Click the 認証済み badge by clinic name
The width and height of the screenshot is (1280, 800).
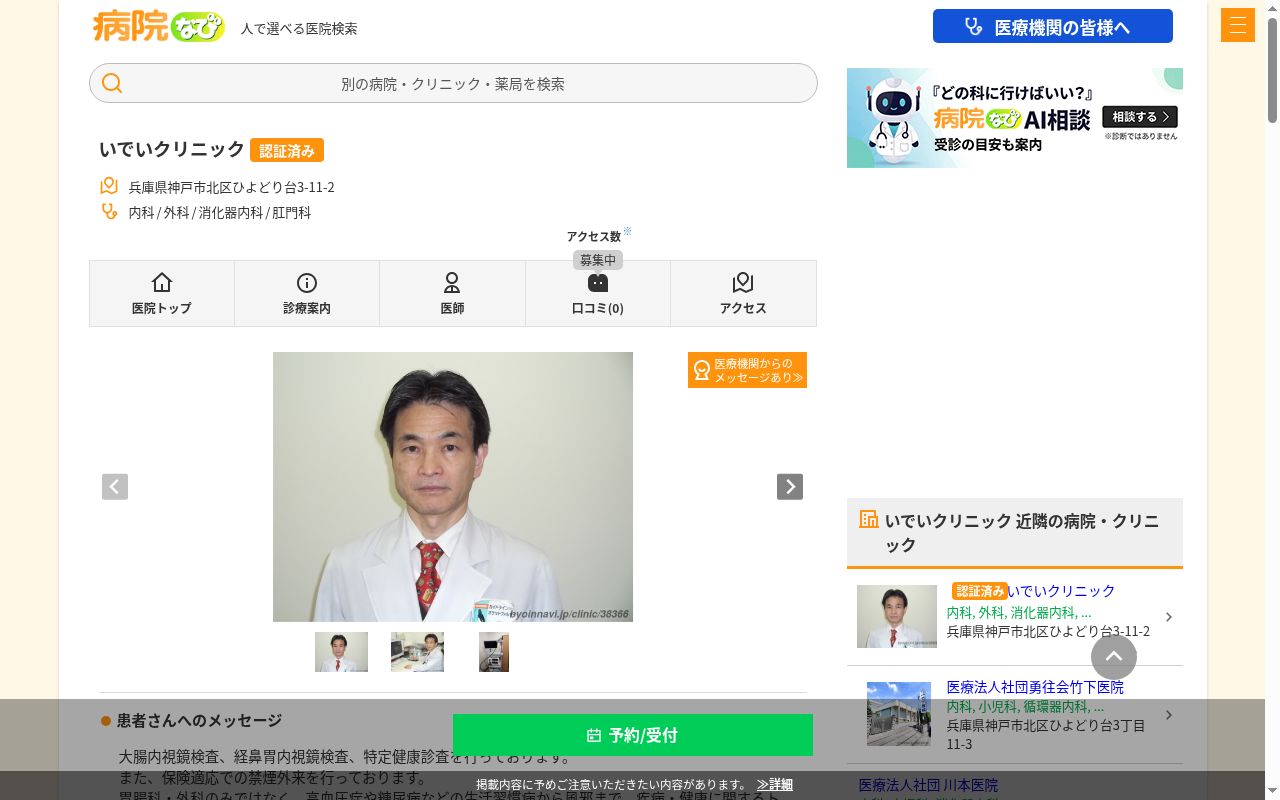[287, 150]
